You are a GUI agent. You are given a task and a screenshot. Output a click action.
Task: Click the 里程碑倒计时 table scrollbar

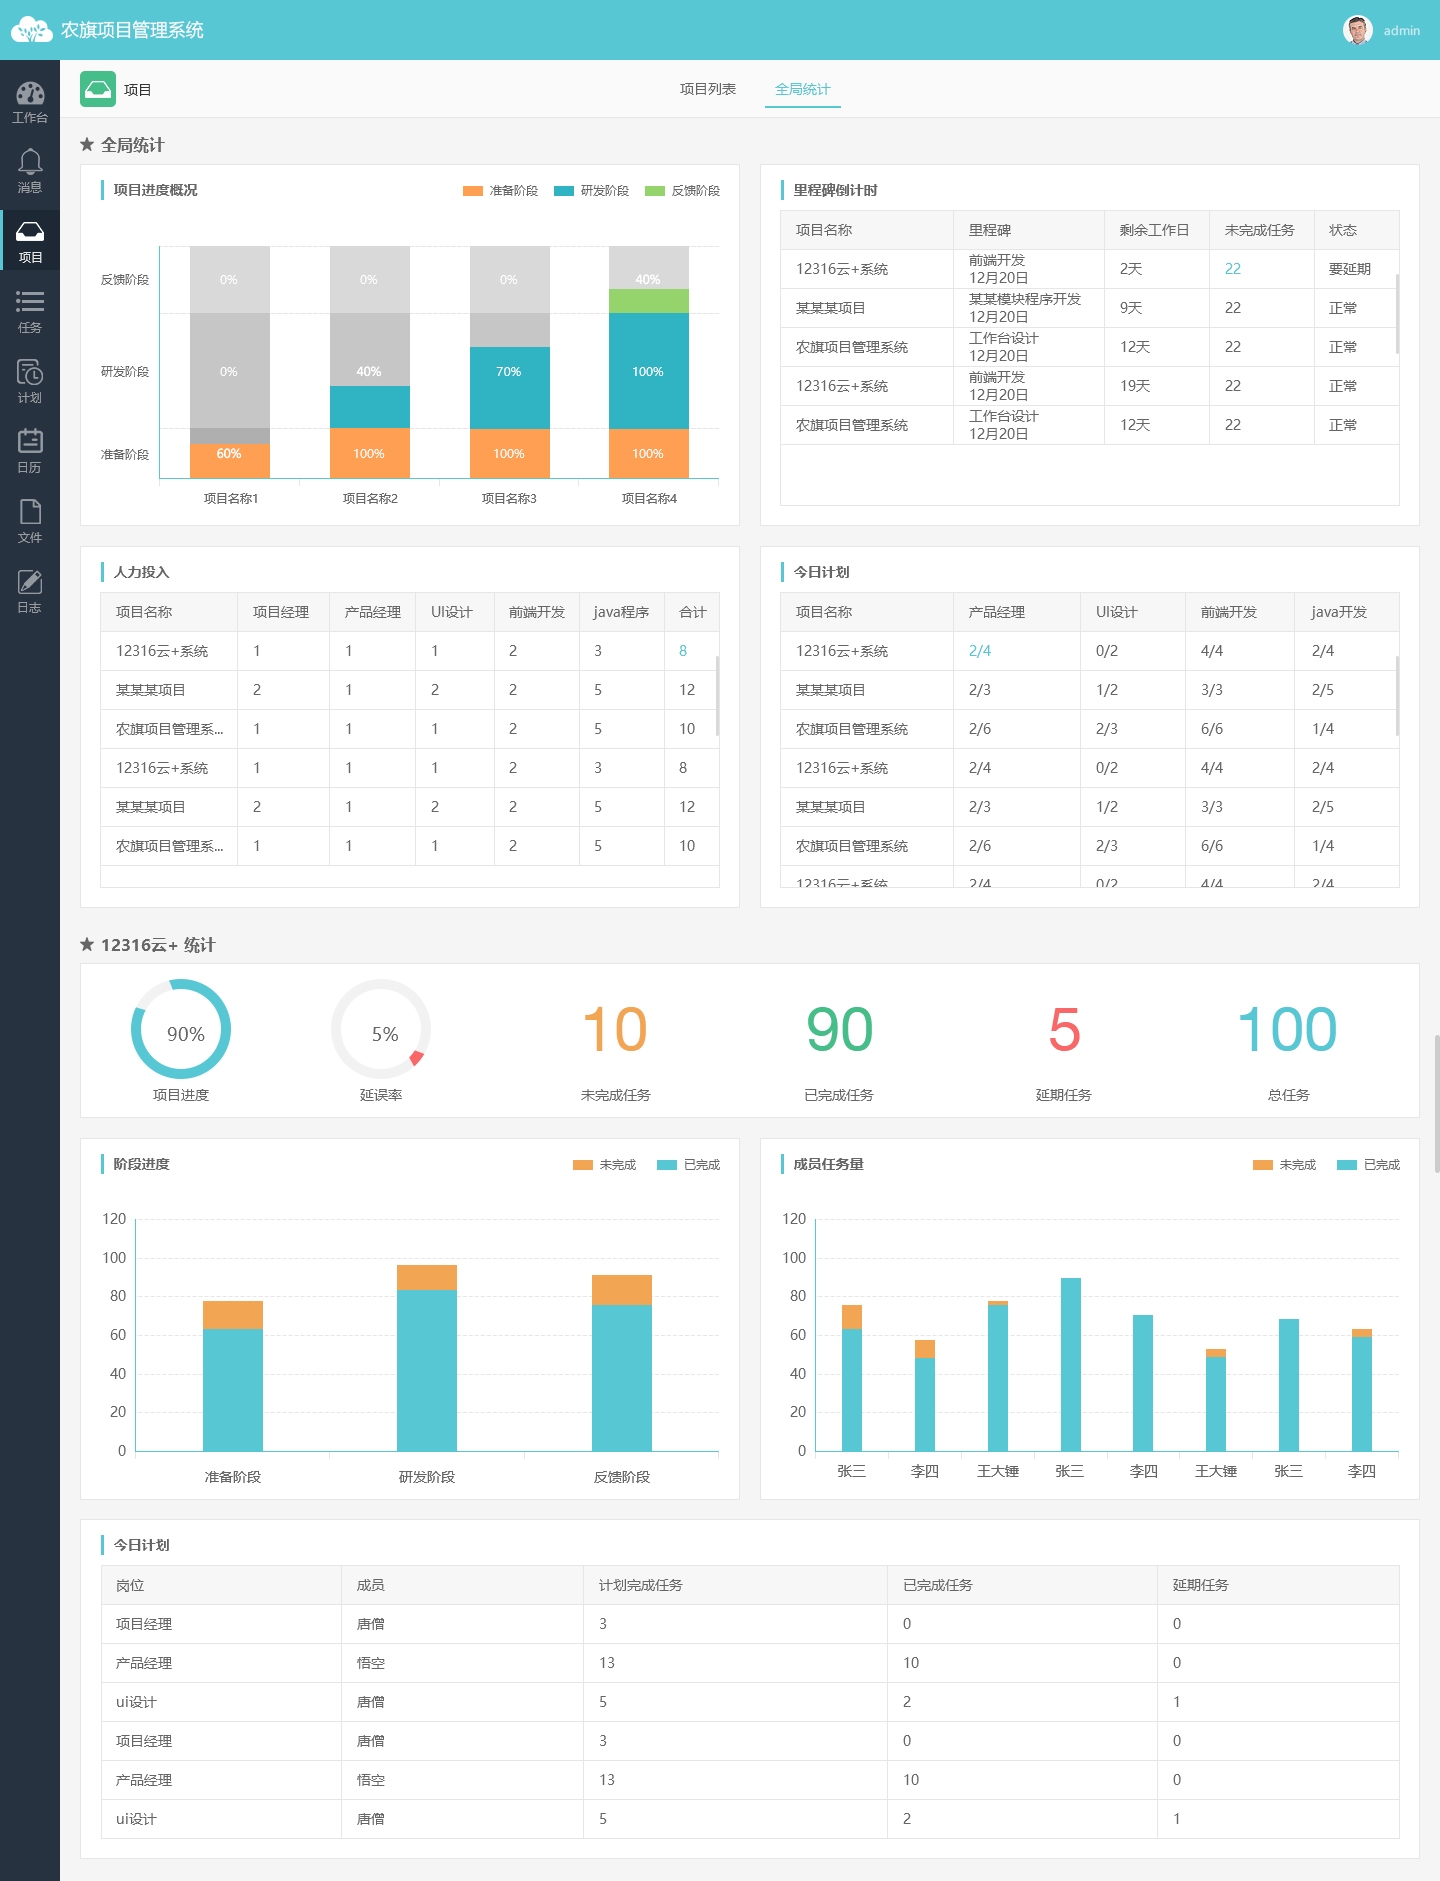1397,313
